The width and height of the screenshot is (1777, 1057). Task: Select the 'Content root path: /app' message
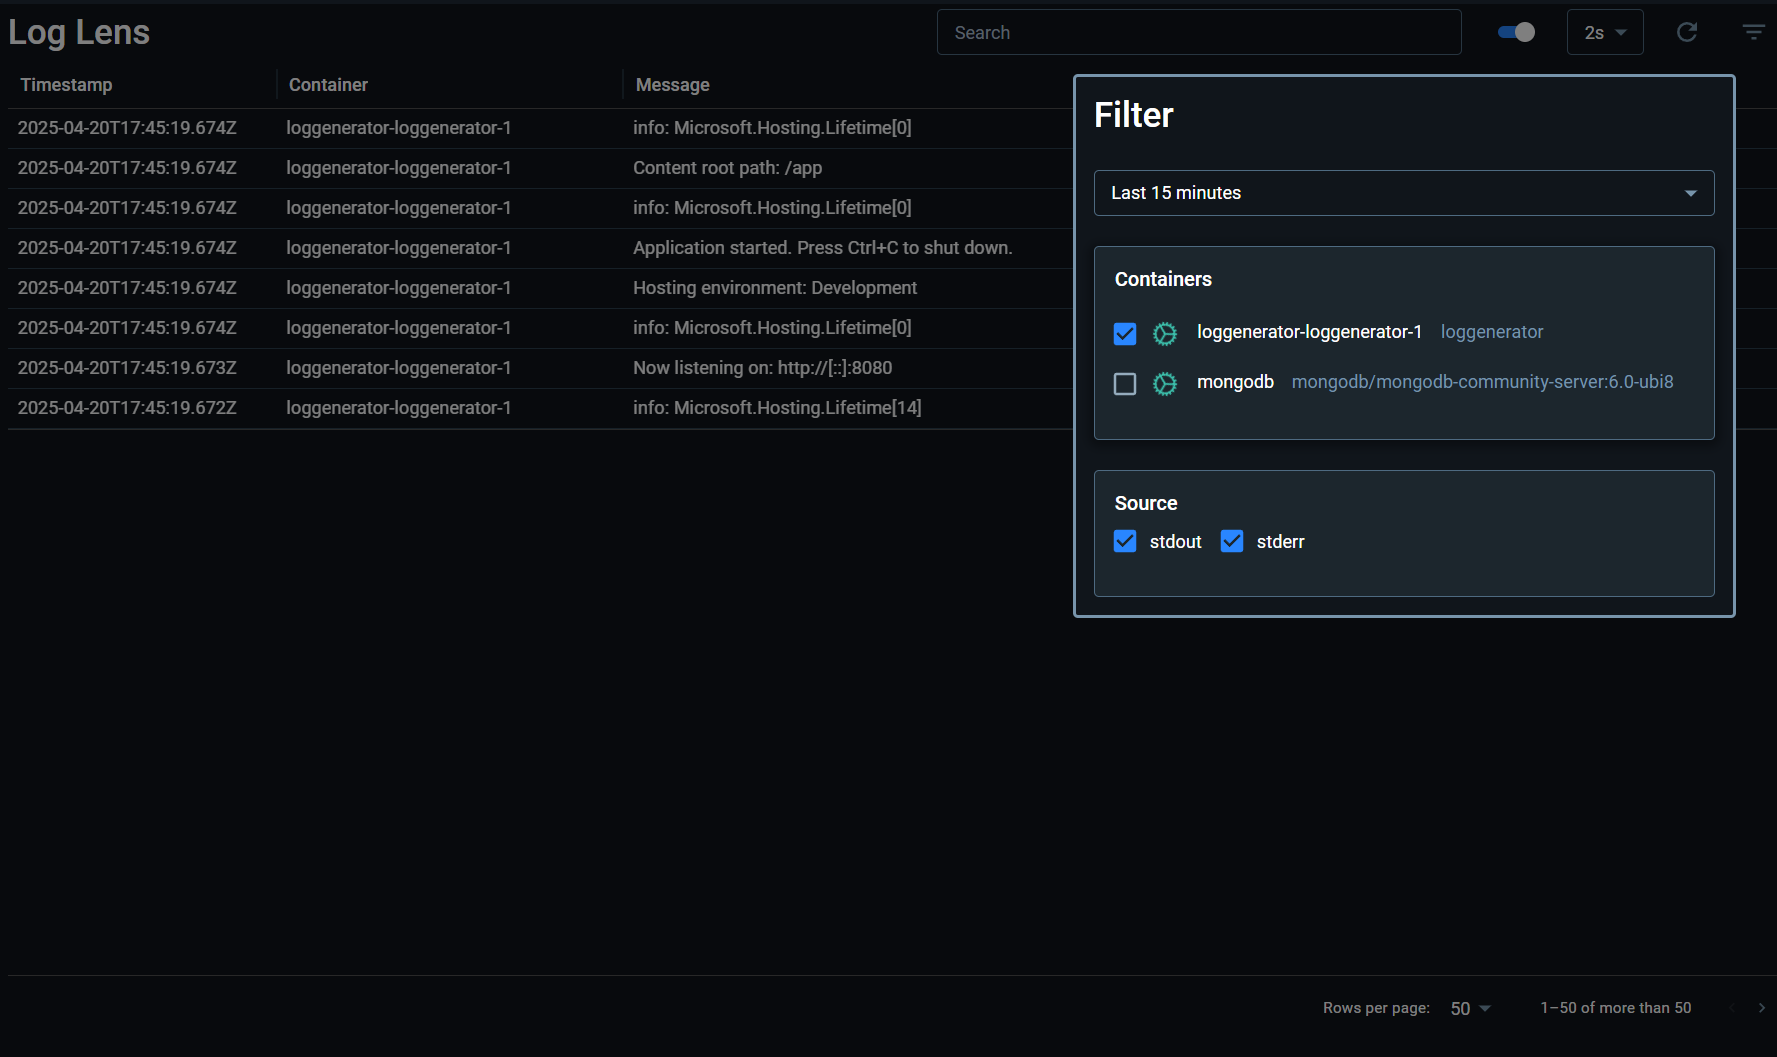(727, 168)
